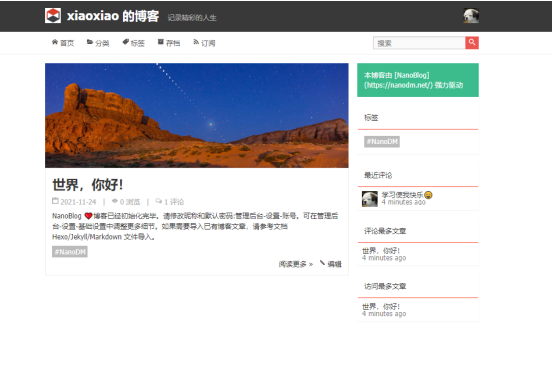The height and width of the screenshot is (373, 553).
Task: Open 世界，你好! under 评论最多文章
Action: [381, 251]
